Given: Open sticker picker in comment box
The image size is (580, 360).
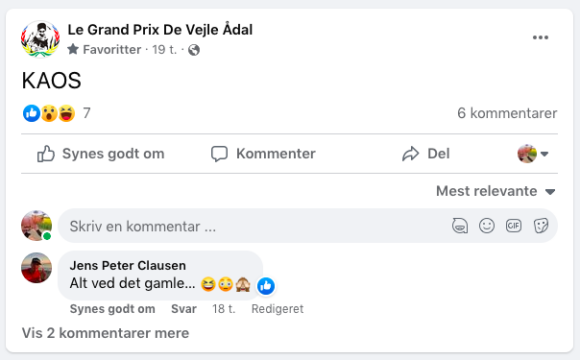Looking at the screenshot, I should pyautogui.click(x=541, y=226).
